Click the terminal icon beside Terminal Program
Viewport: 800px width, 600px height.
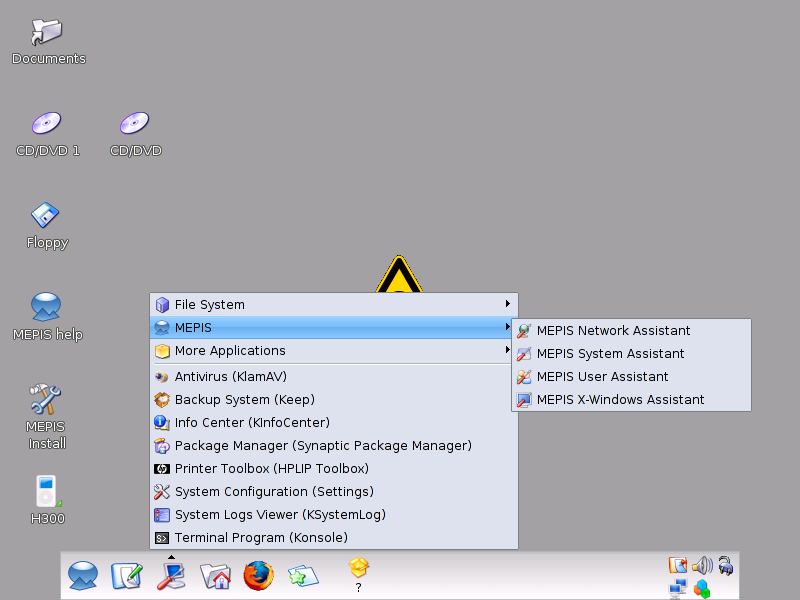[x=162, y=538]
